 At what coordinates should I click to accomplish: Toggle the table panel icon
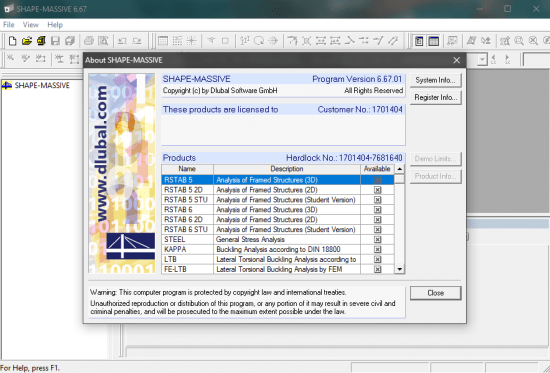434,41
